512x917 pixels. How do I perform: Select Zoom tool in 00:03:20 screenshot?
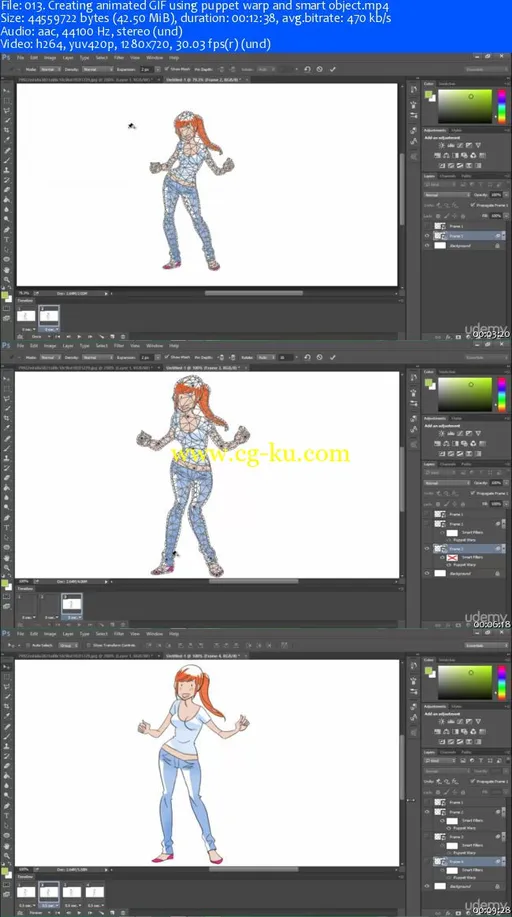(x=6, y=280)
